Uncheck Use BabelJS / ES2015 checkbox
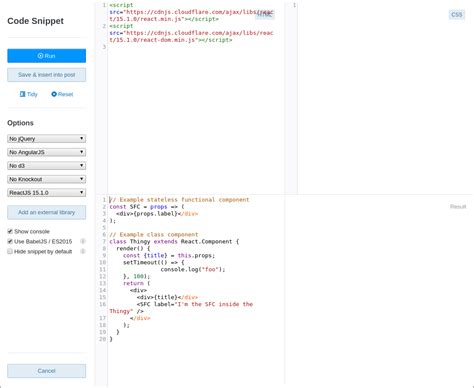 click(10, 241)
